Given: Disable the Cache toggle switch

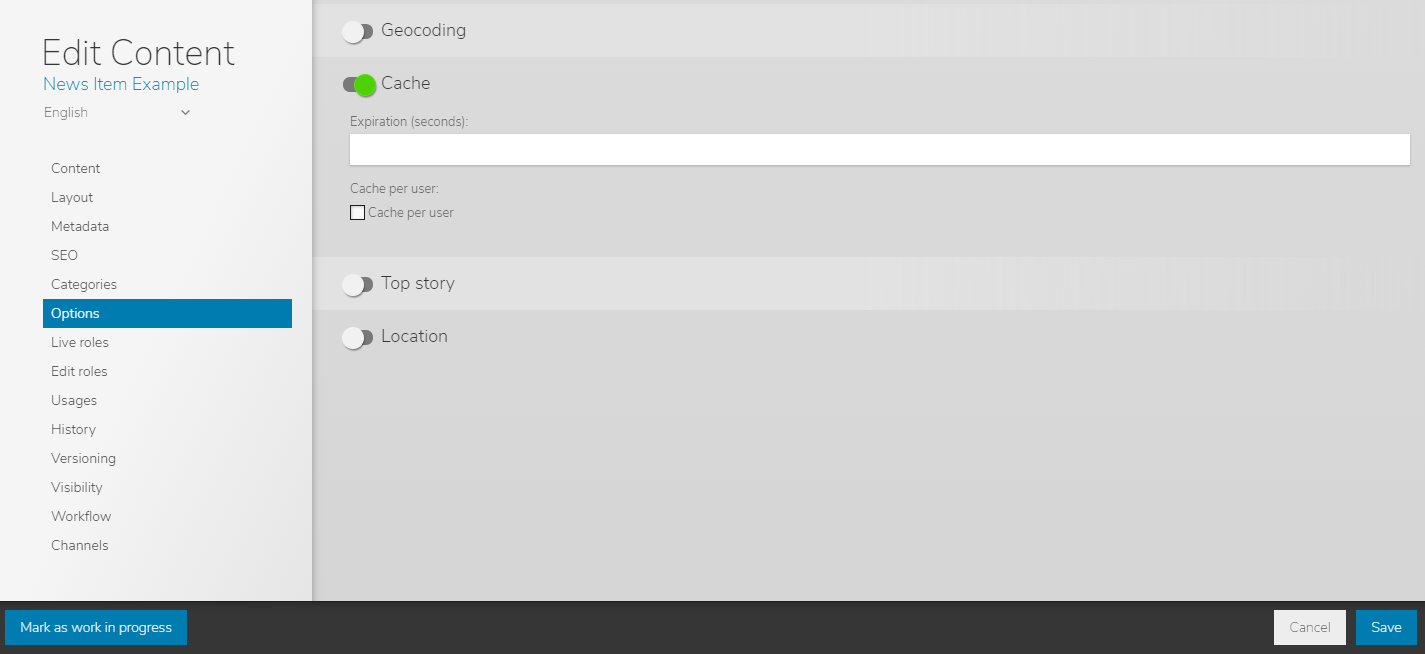Looking at the screenshot, I should tap(359, 85).
